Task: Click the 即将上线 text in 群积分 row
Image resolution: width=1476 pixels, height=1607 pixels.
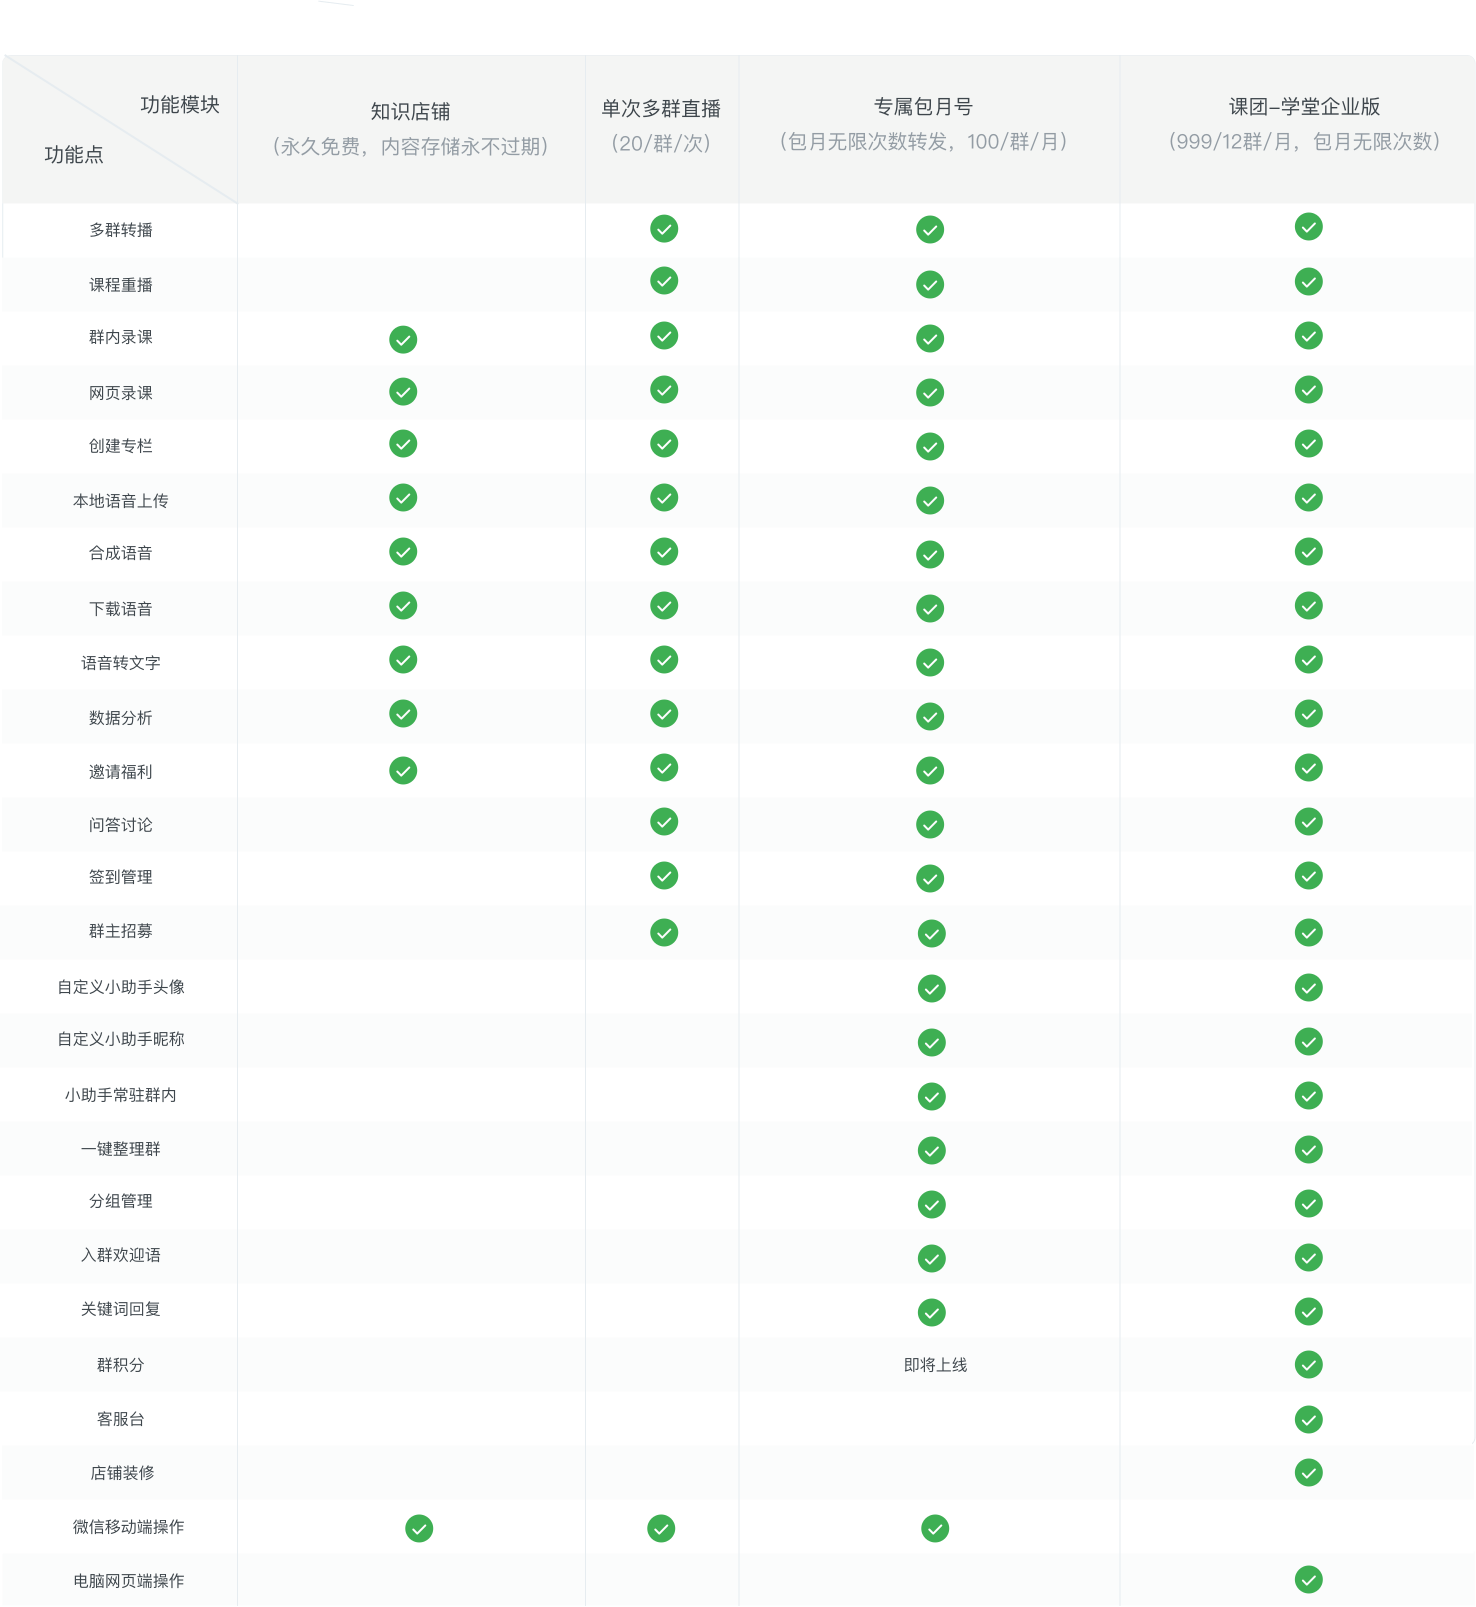Action: [935, 1365]
